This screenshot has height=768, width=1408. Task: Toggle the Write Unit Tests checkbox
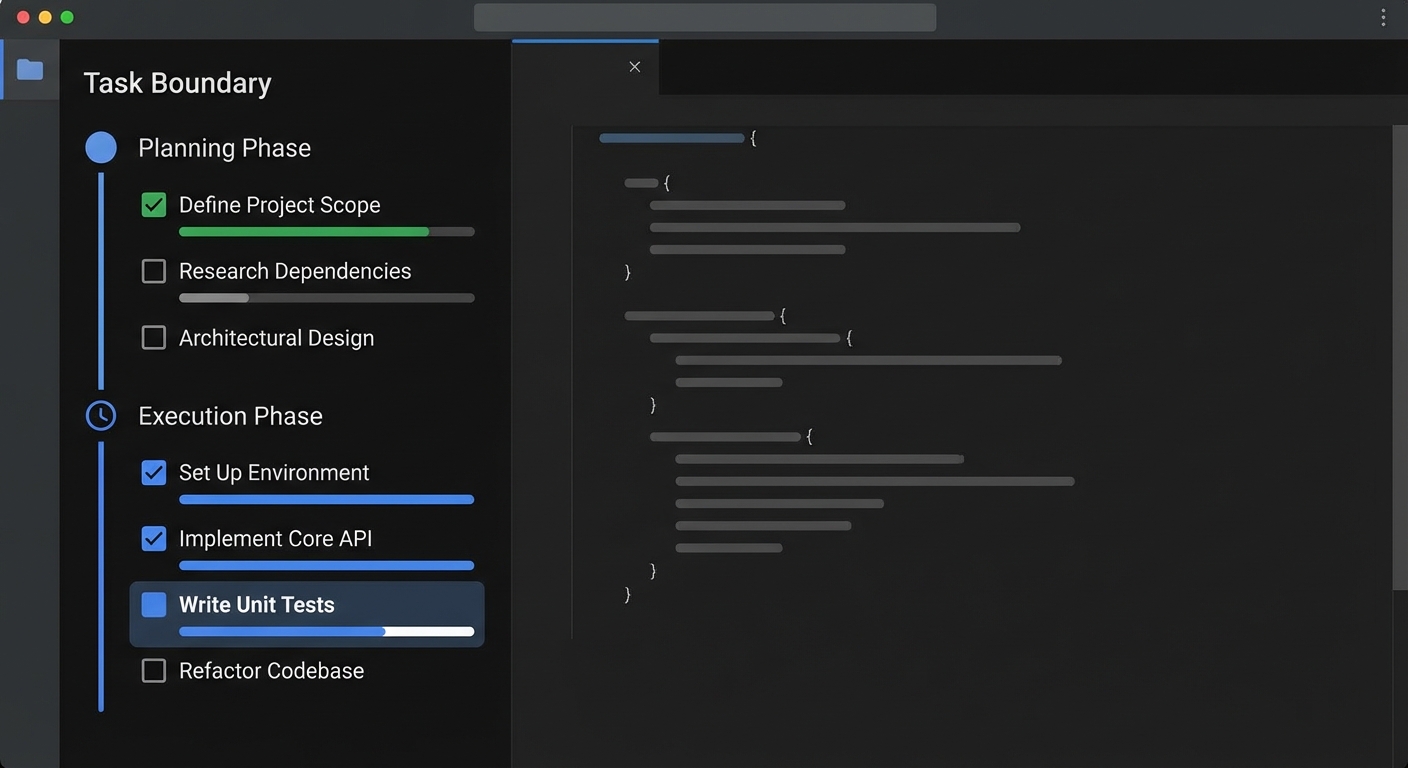point(154,605)
